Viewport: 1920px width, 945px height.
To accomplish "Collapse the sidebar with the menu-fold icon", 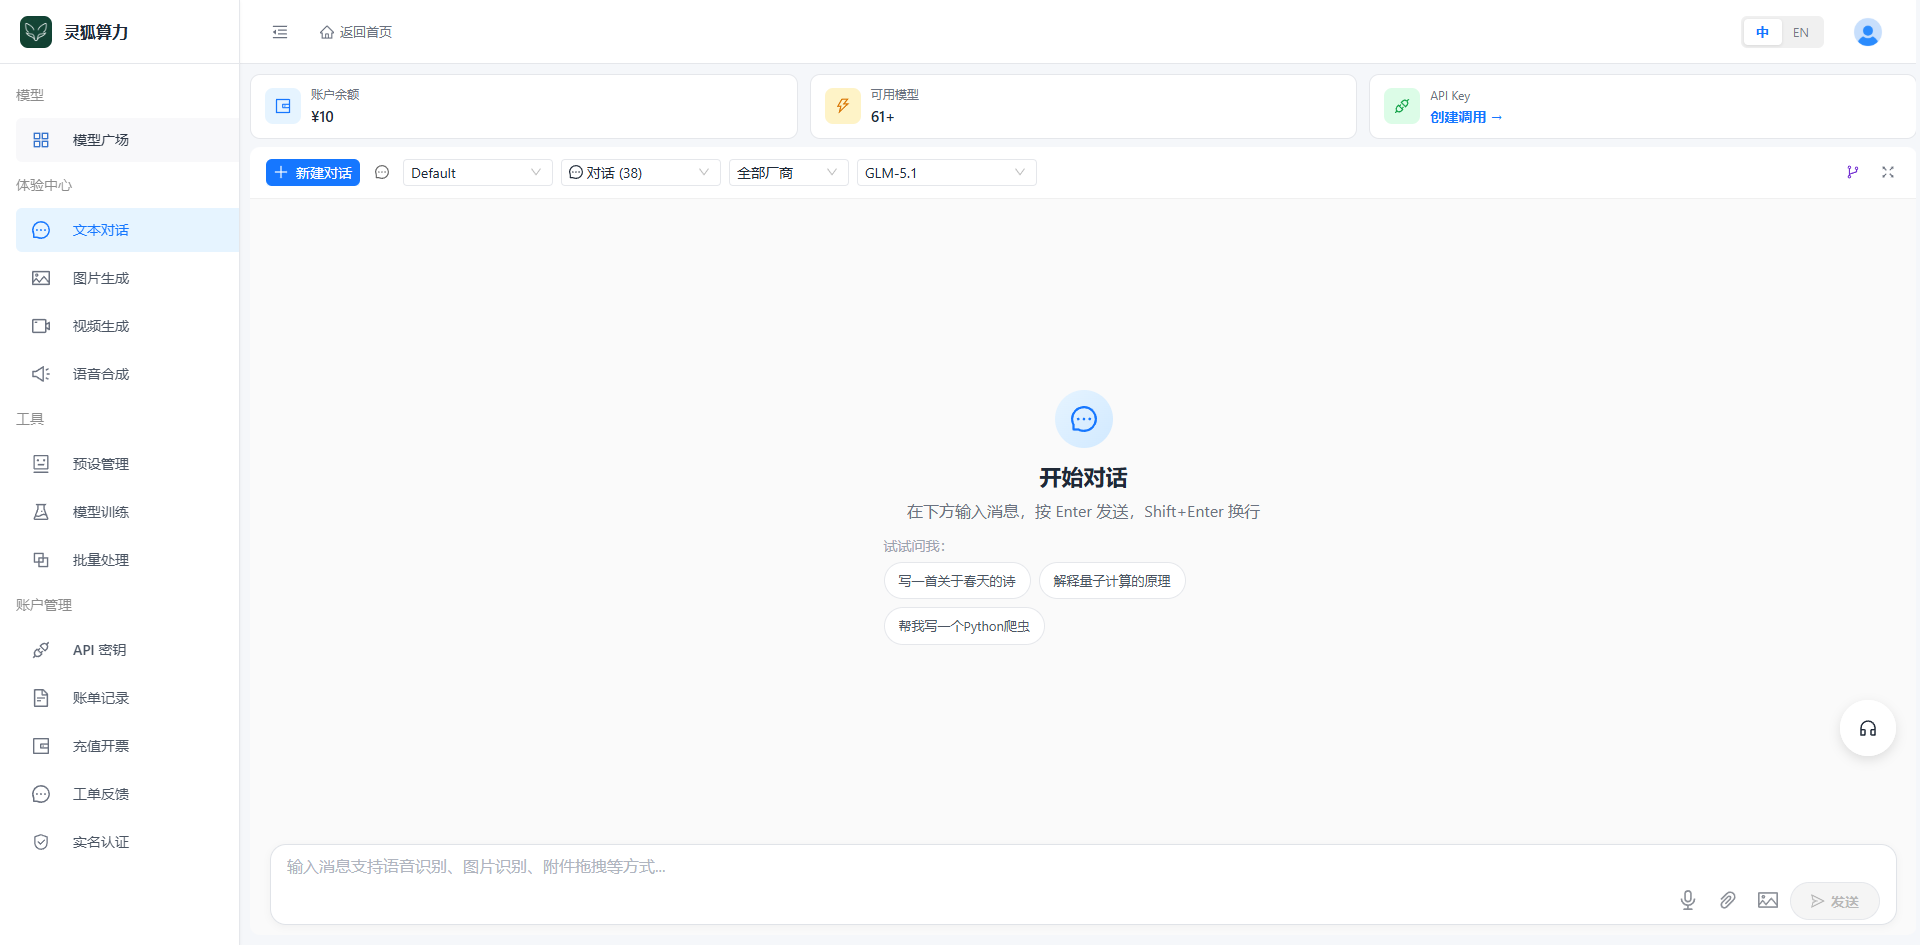I will (280, 32).
